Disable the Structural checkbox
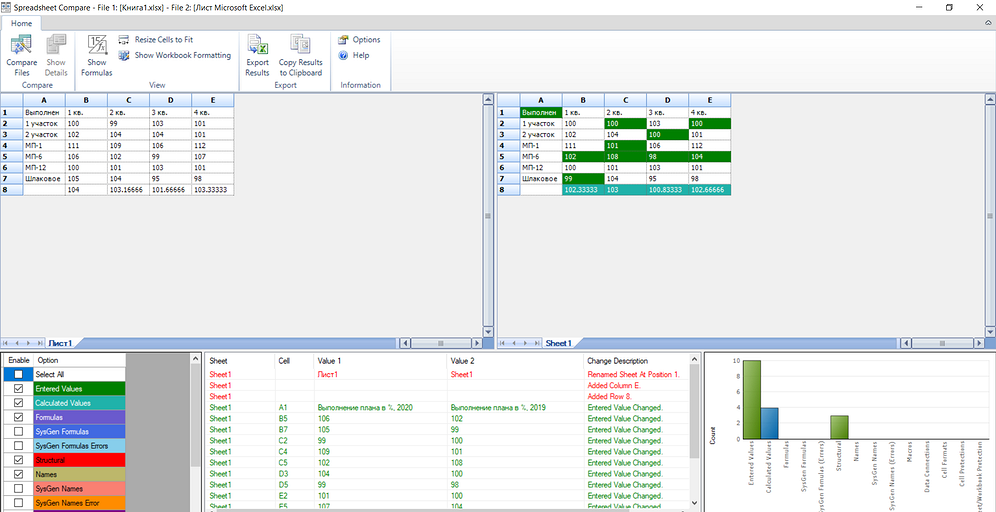Viewport: 996px width, 512px height. 18,460
